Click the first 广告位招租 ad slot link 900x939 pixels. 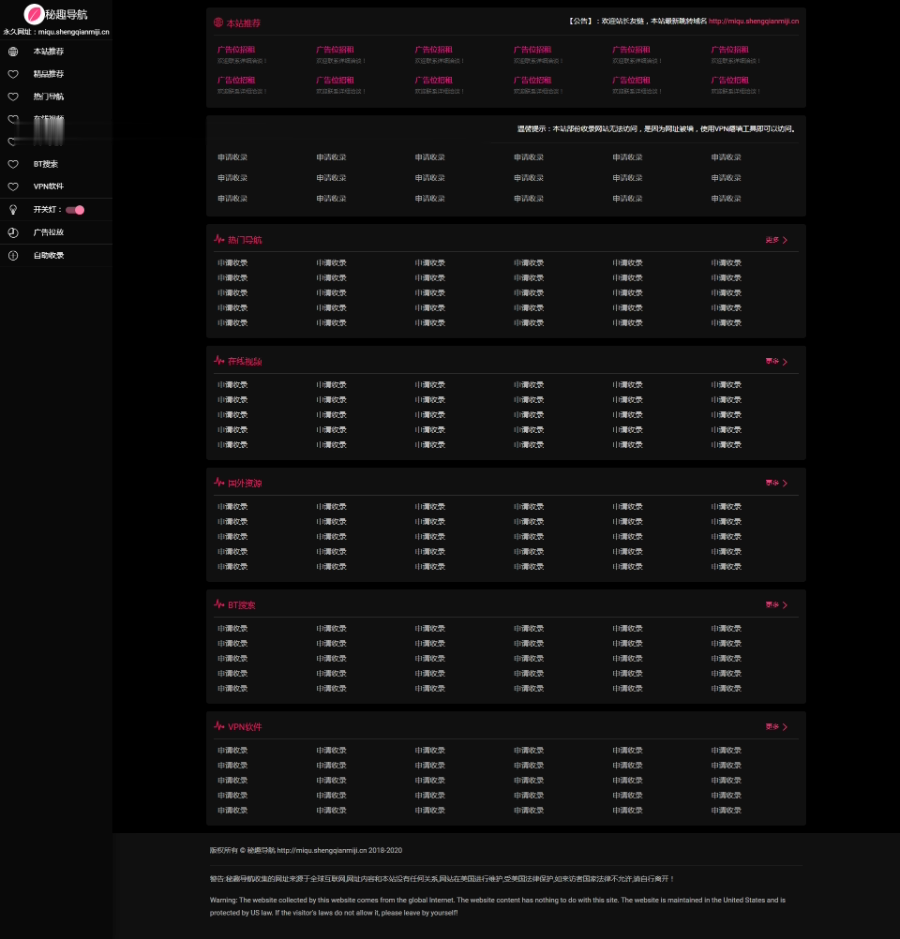pyautogui.click(x=236, y=50)
